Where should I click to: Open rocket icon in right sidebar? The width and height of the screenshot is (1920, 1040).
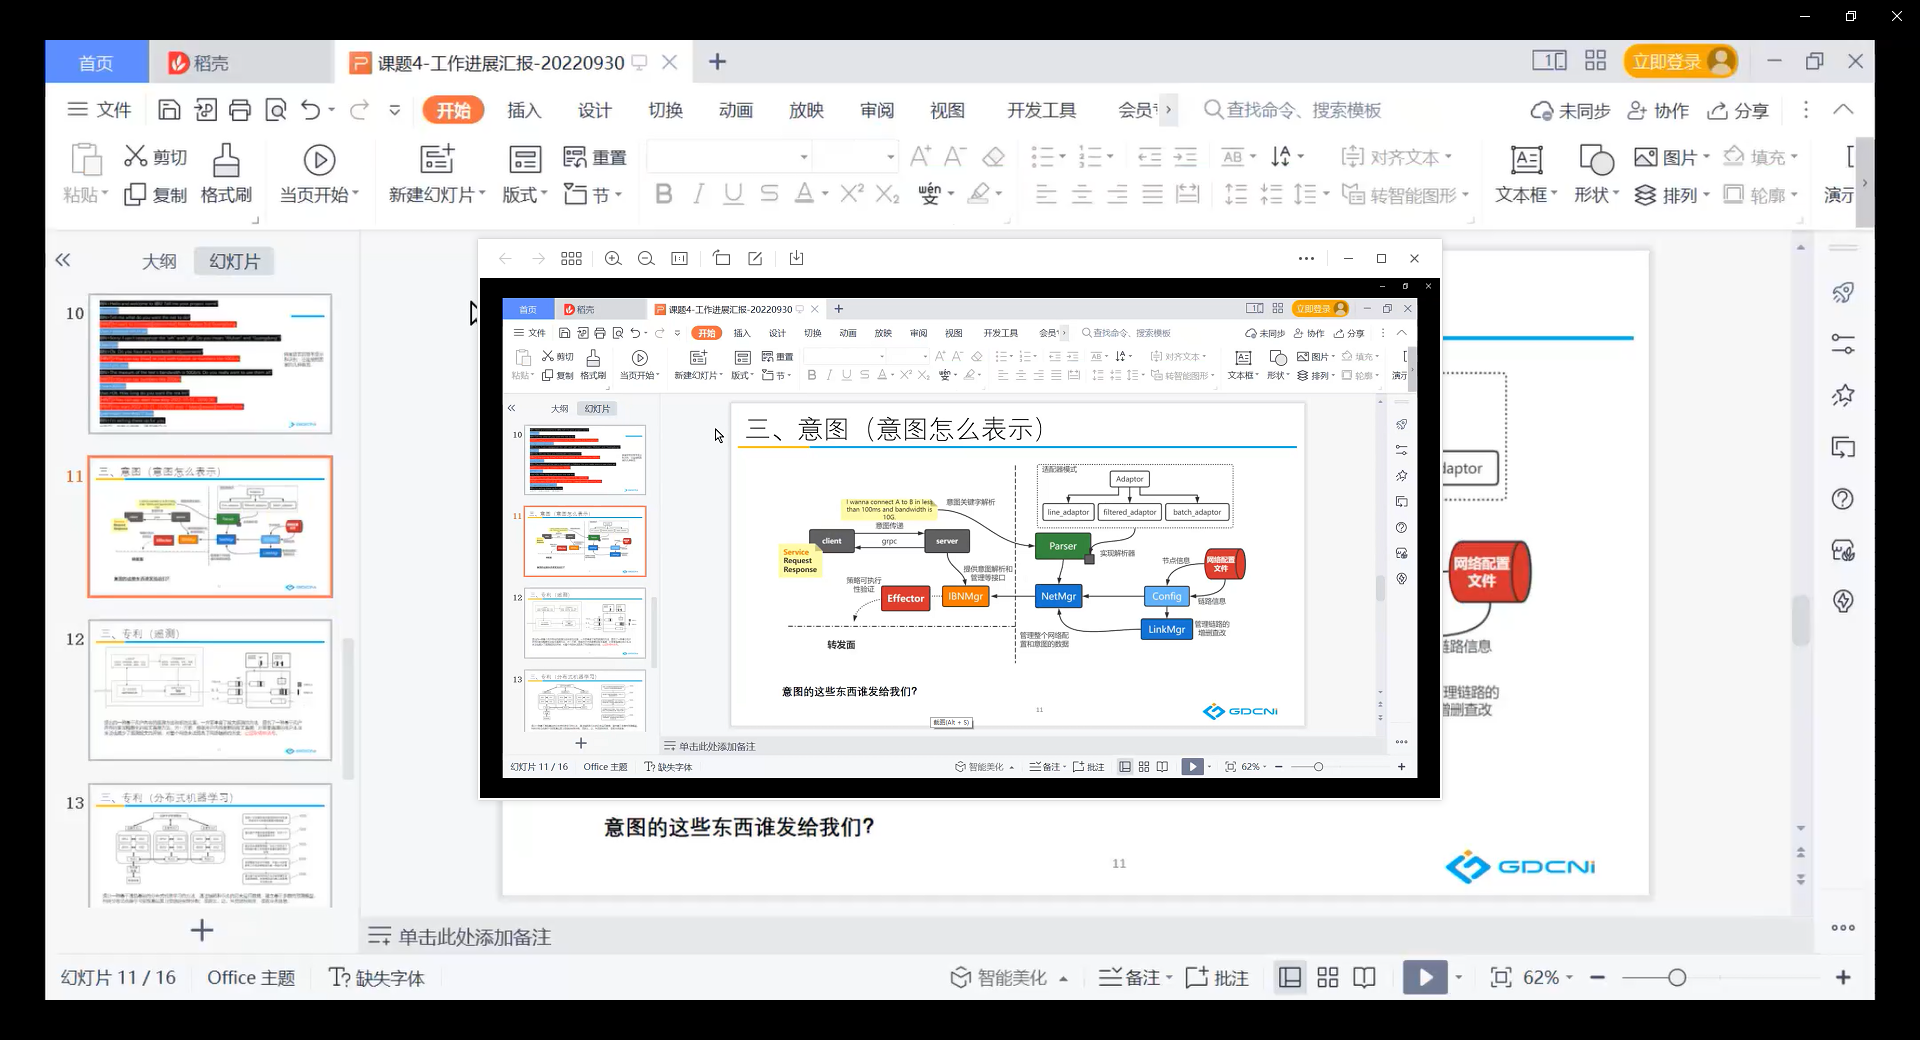tap(1843, 292)
